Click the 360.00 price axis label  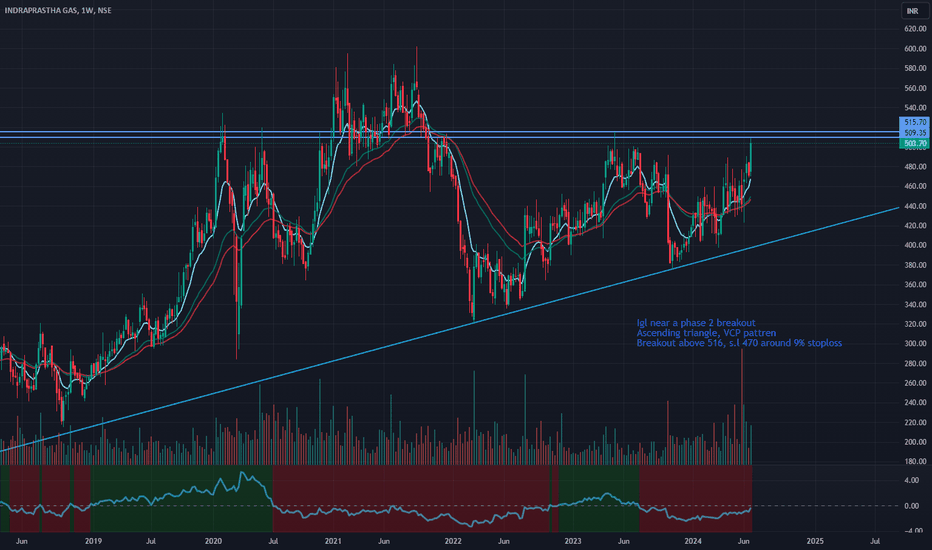point(915,284)
